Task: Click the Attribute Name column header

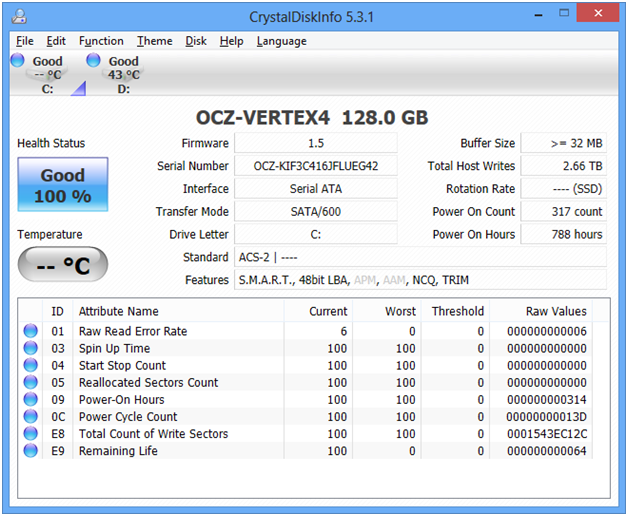Action: pos(179,311)
